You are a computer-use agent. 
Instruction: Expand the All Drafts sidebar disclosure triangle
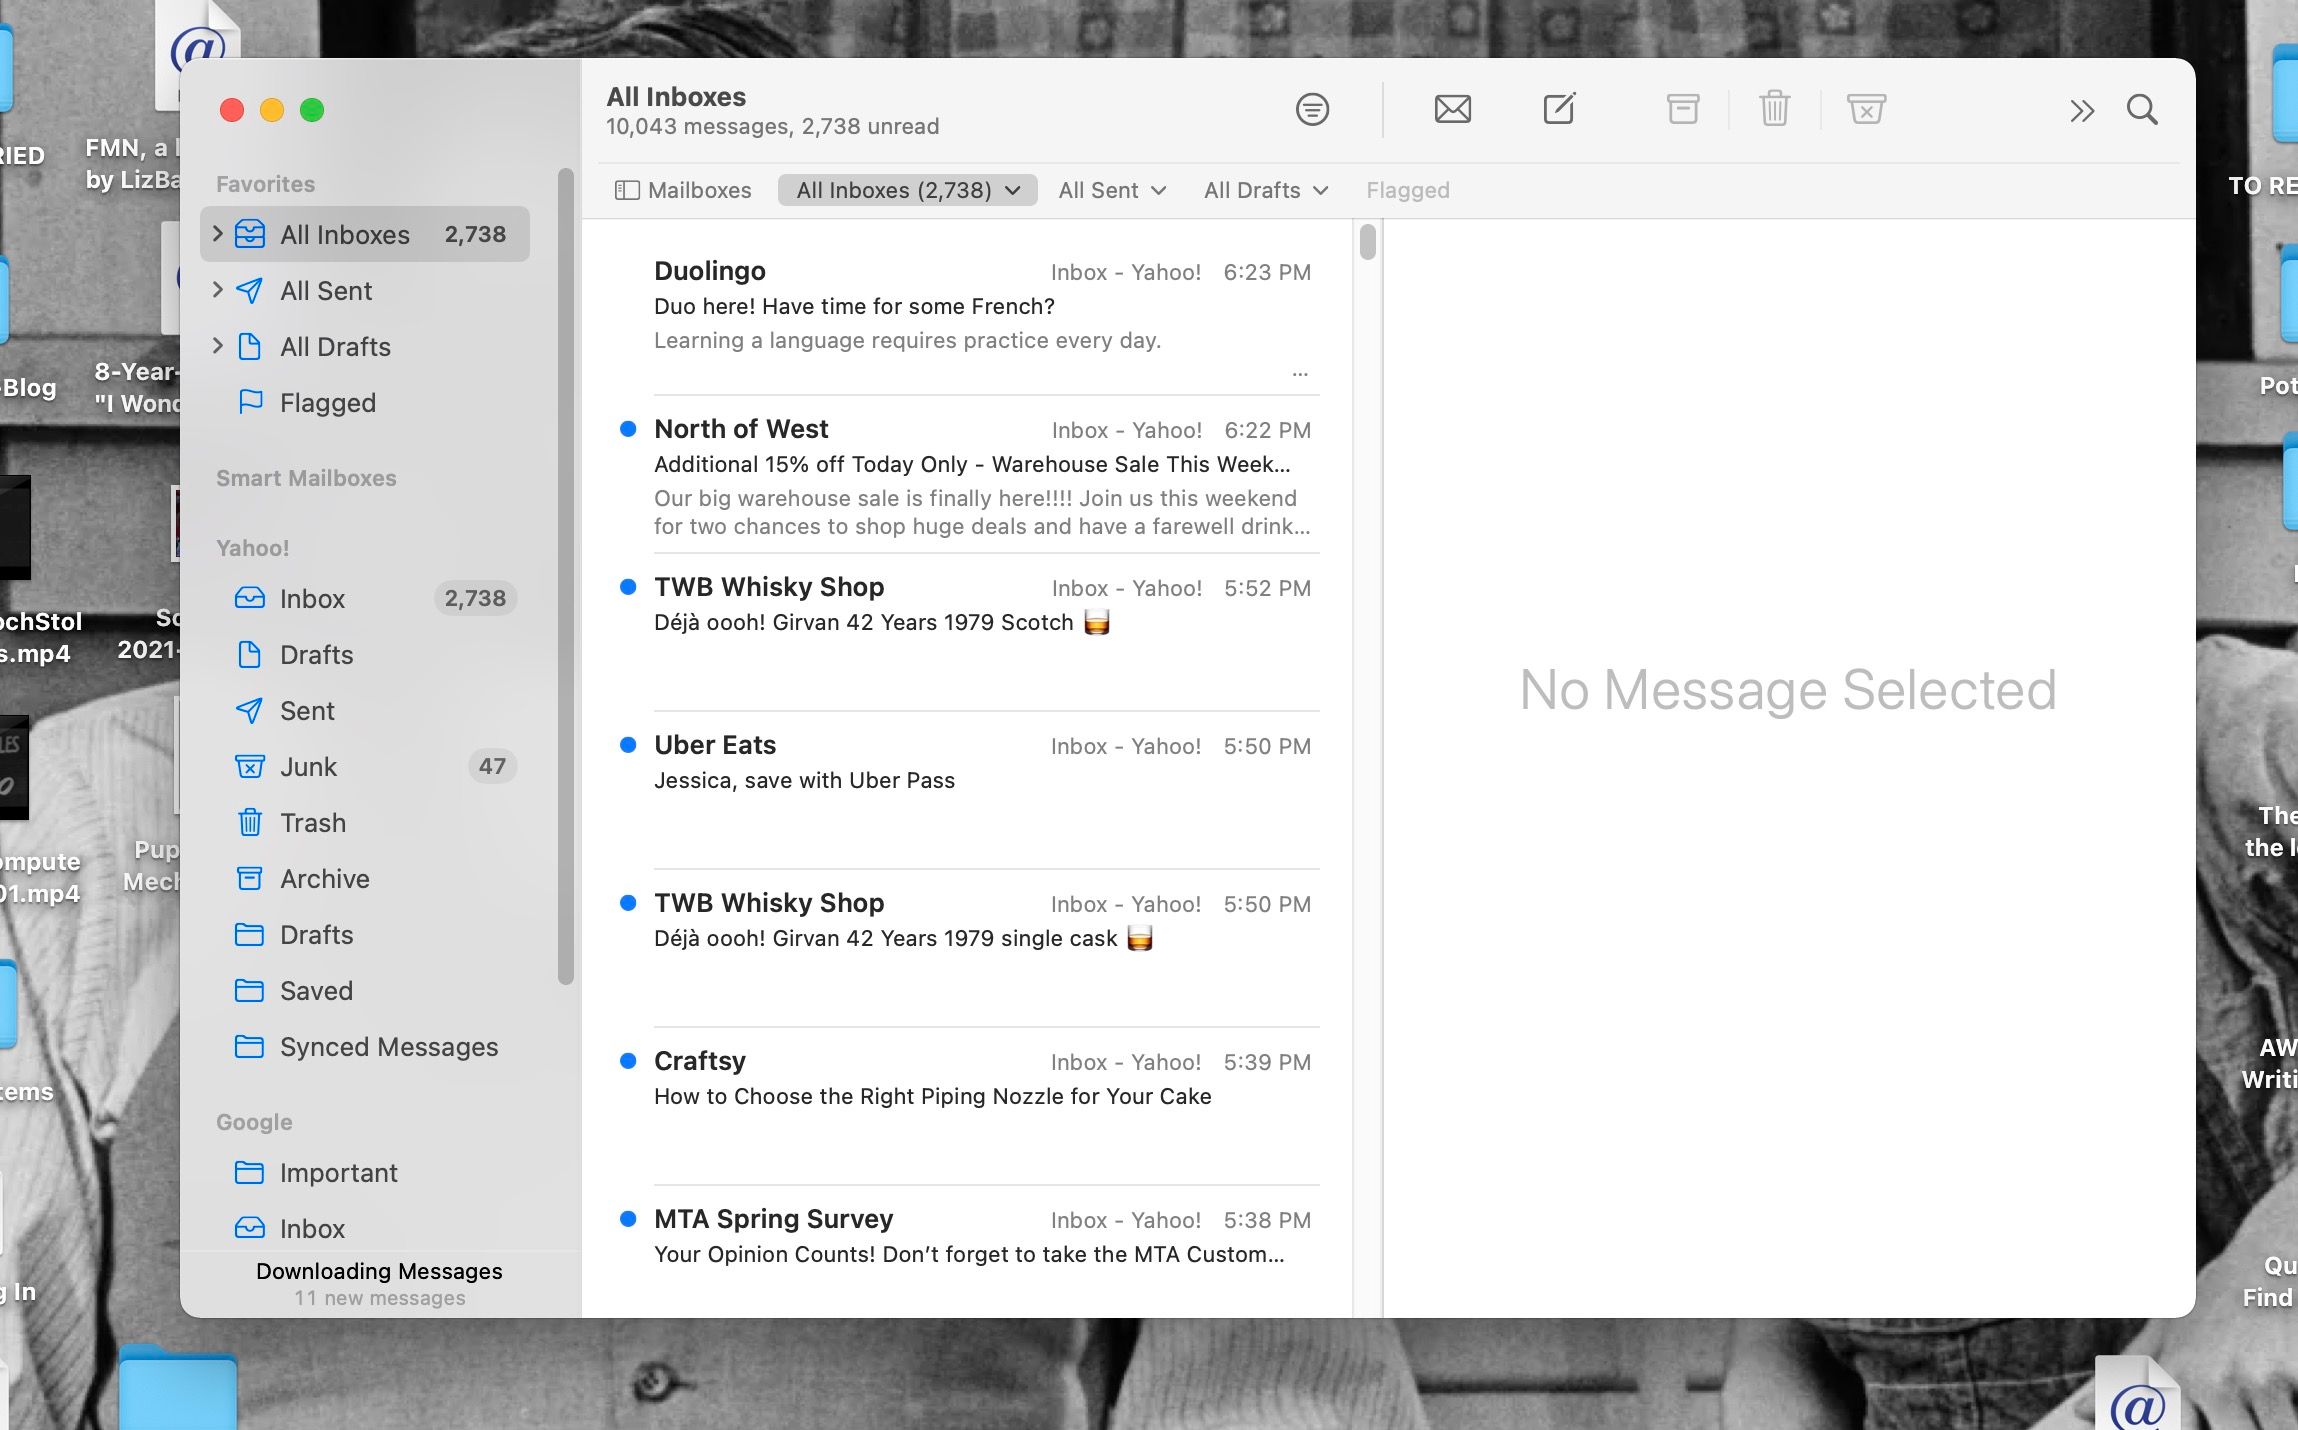[x=219, y=346]
